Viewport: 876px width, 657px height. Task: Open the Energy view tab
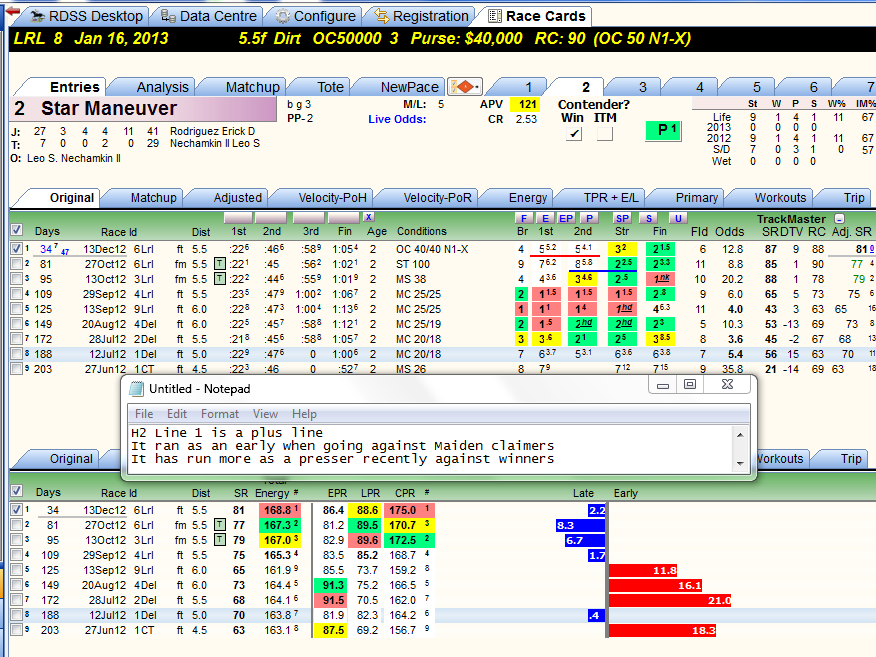pos(528,198)
